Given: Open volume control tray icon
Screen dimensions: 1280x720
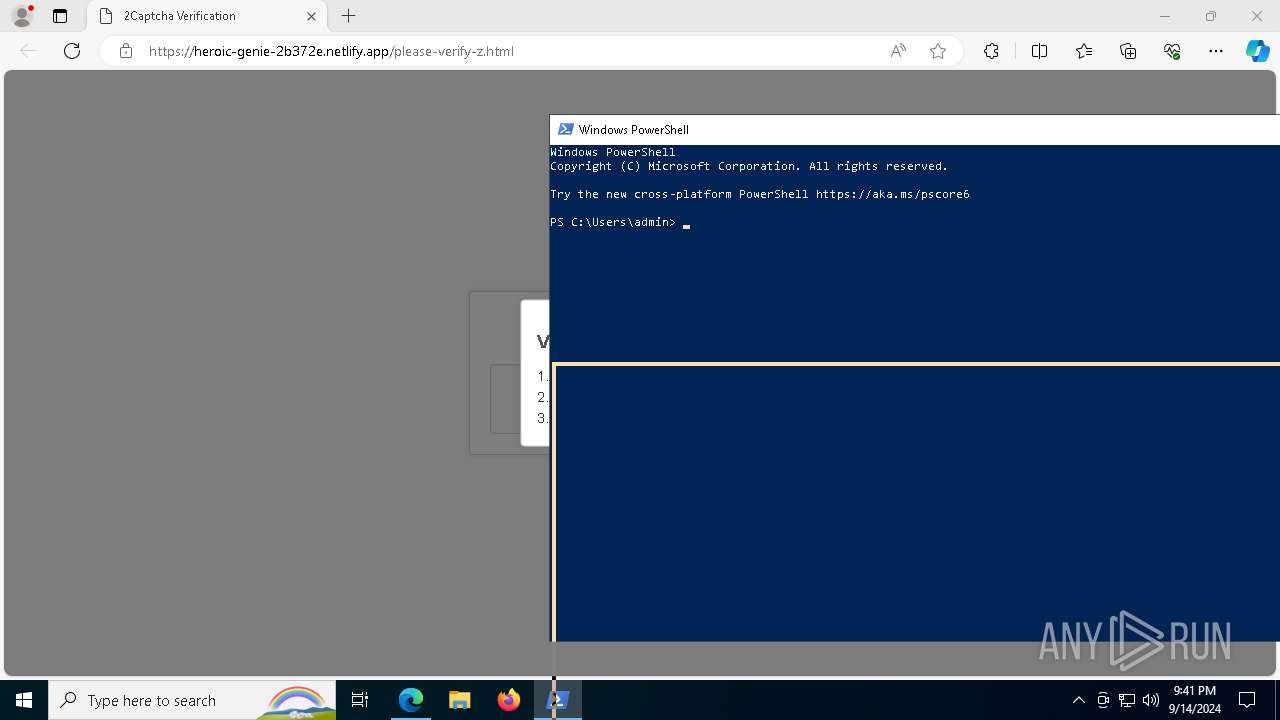Looking at the screenshot, I should coord(1151,700).
